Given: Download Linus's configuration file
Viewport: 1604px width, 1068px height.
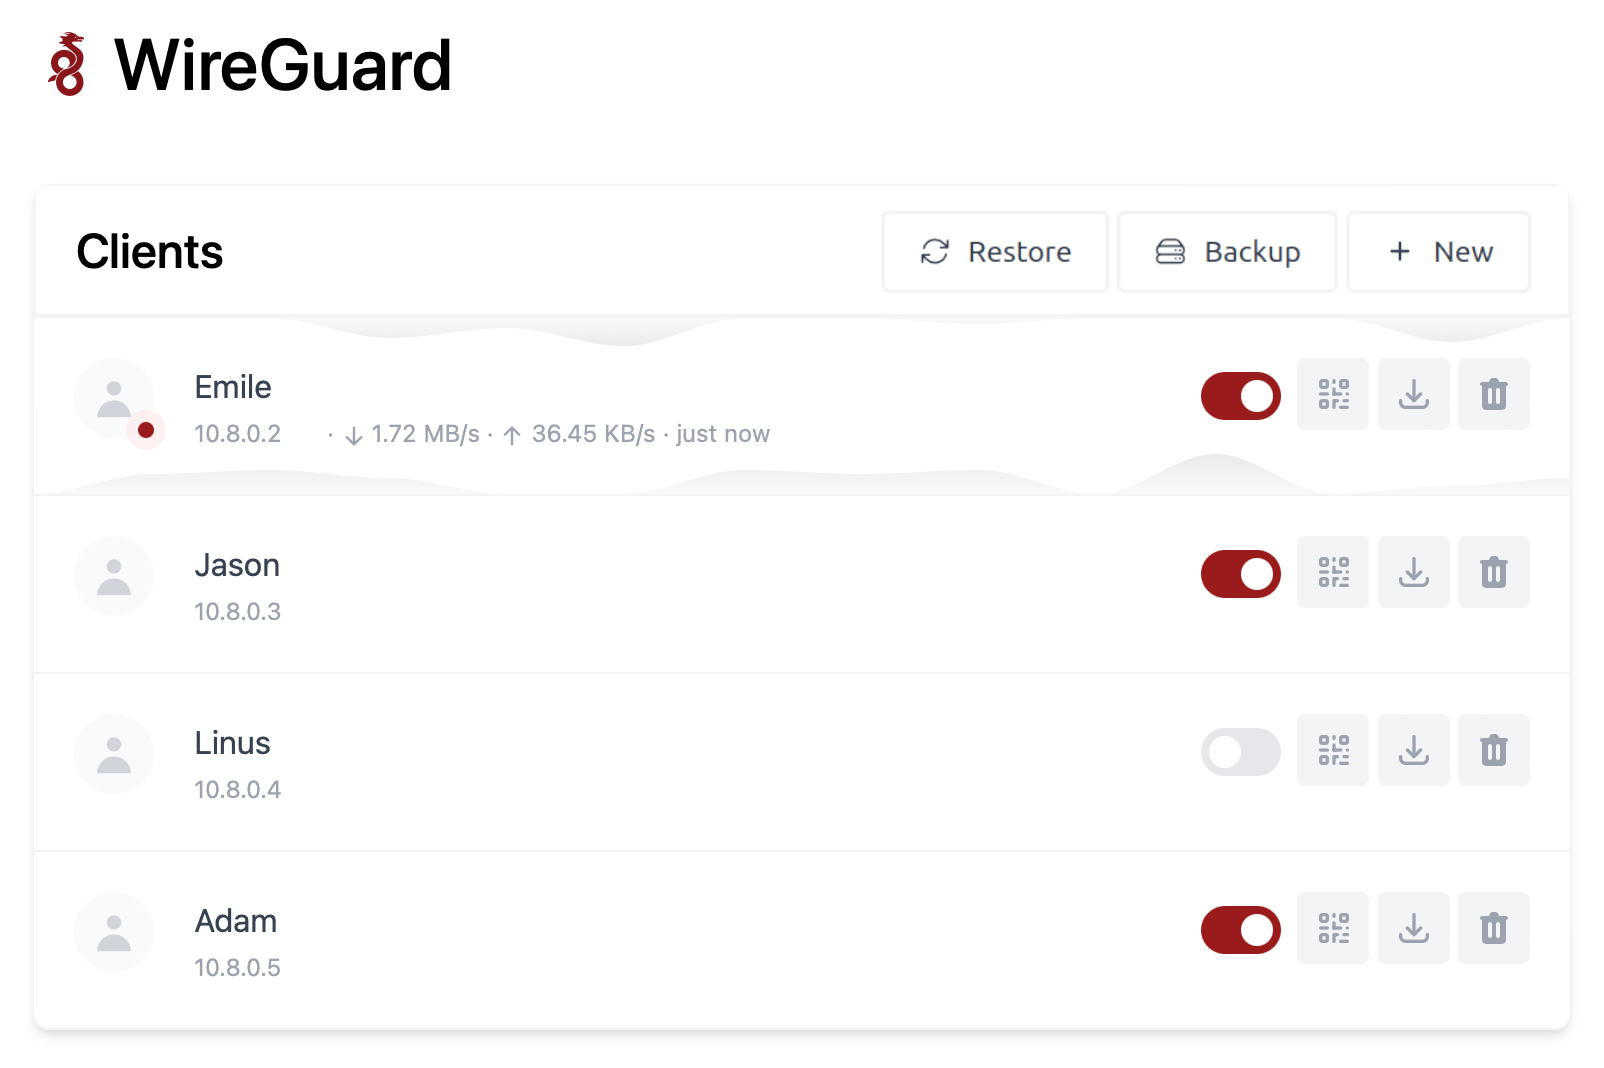Looking at the screenshot, I should pos(1413,750).
